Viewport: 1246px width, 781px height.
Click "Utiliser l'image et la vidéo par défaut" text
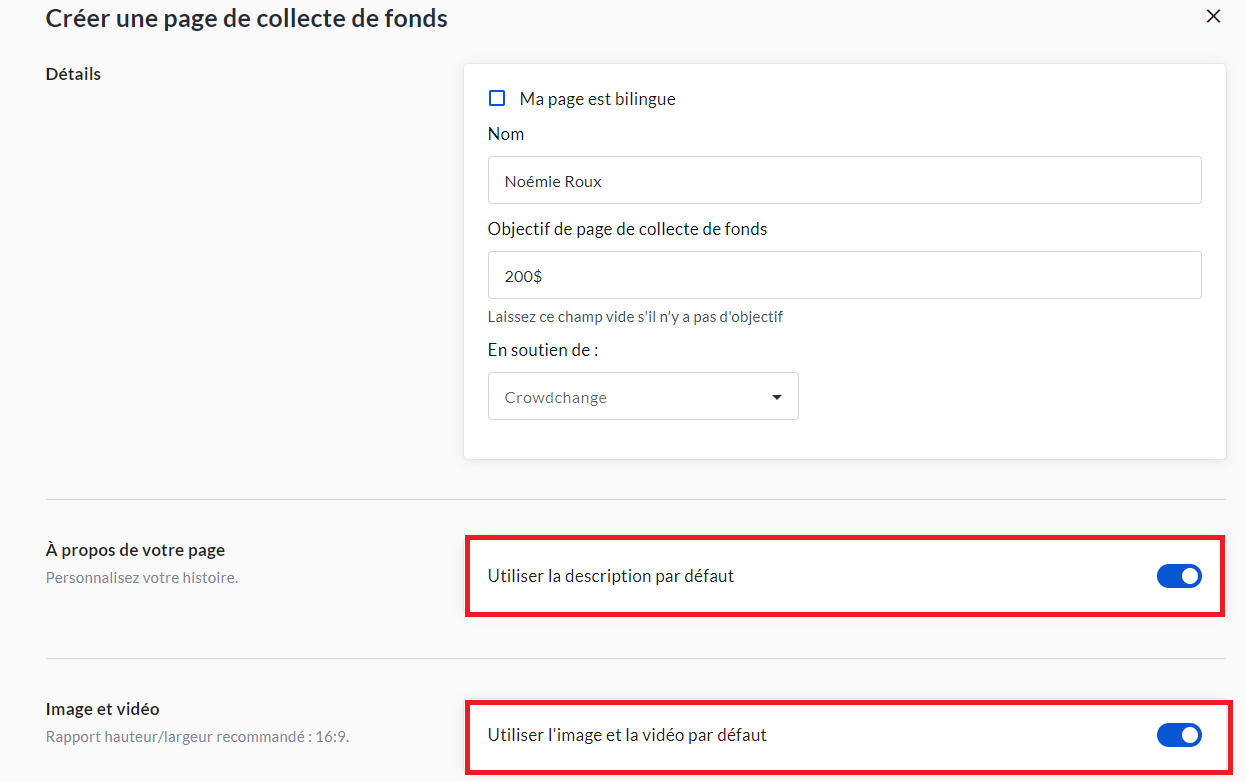coord(627,735)
